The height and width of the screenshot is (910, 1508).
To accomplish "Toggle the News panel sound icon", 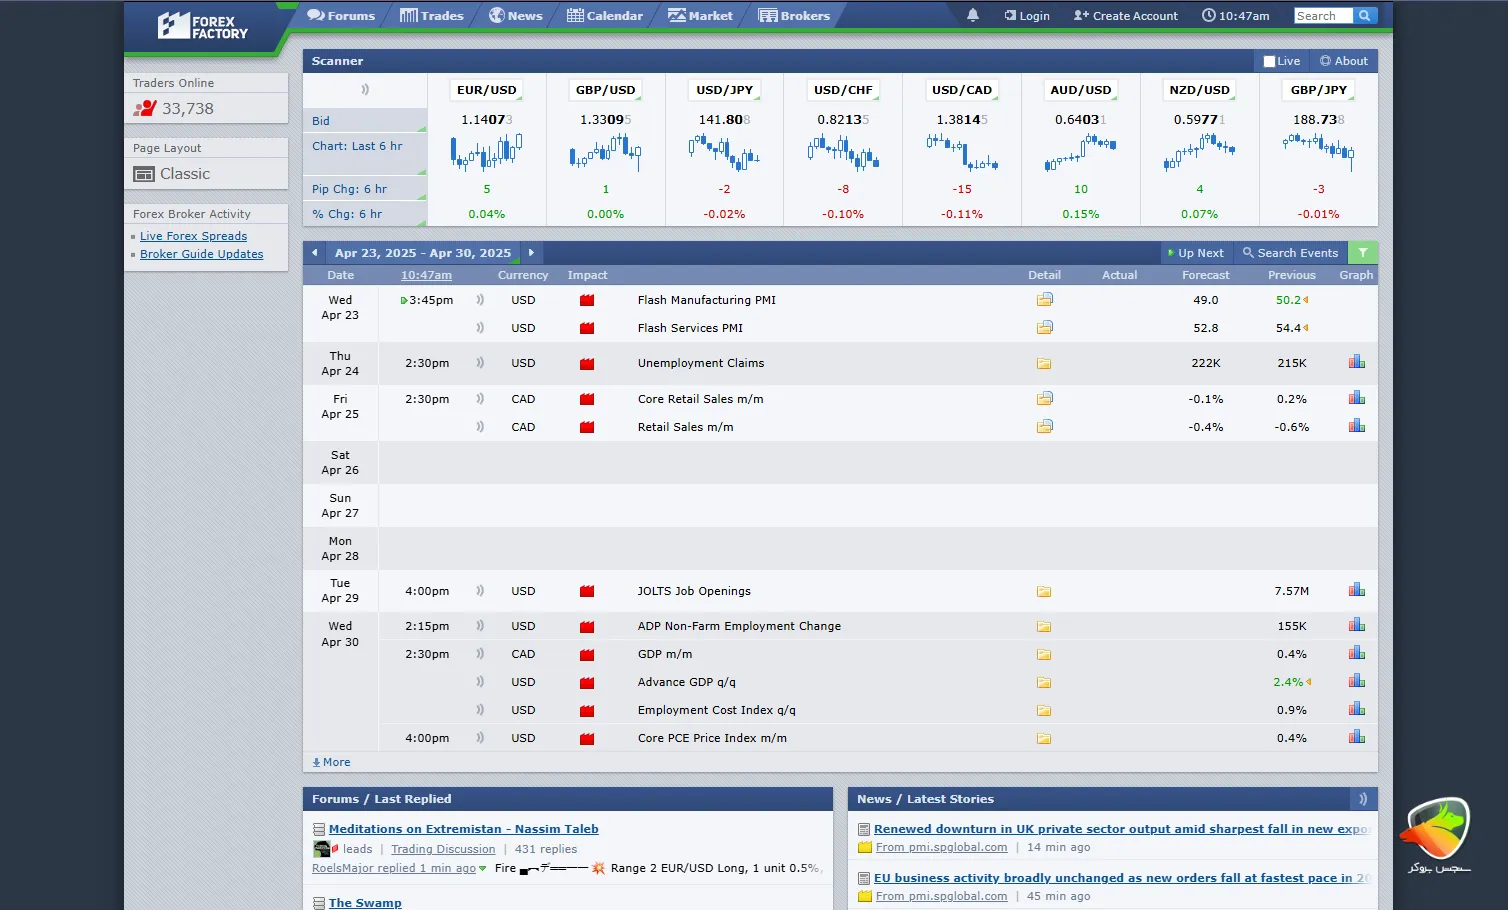I will [1362, 799].
